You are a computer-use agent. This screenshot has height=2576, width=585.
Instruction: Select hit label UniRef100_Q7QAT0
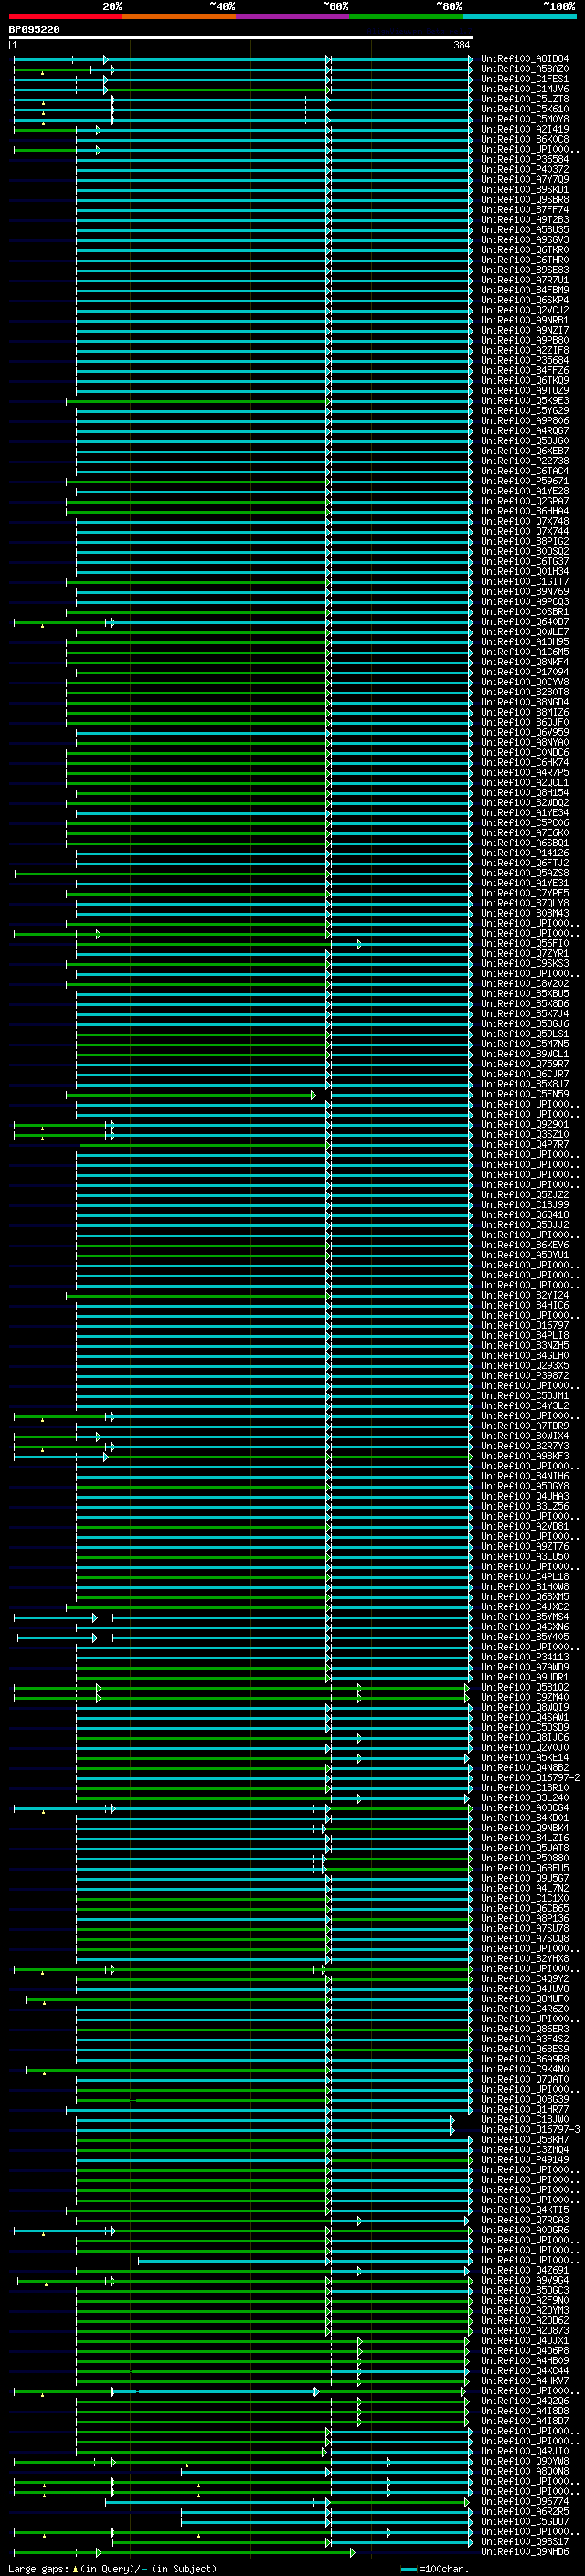(525, 2079)
